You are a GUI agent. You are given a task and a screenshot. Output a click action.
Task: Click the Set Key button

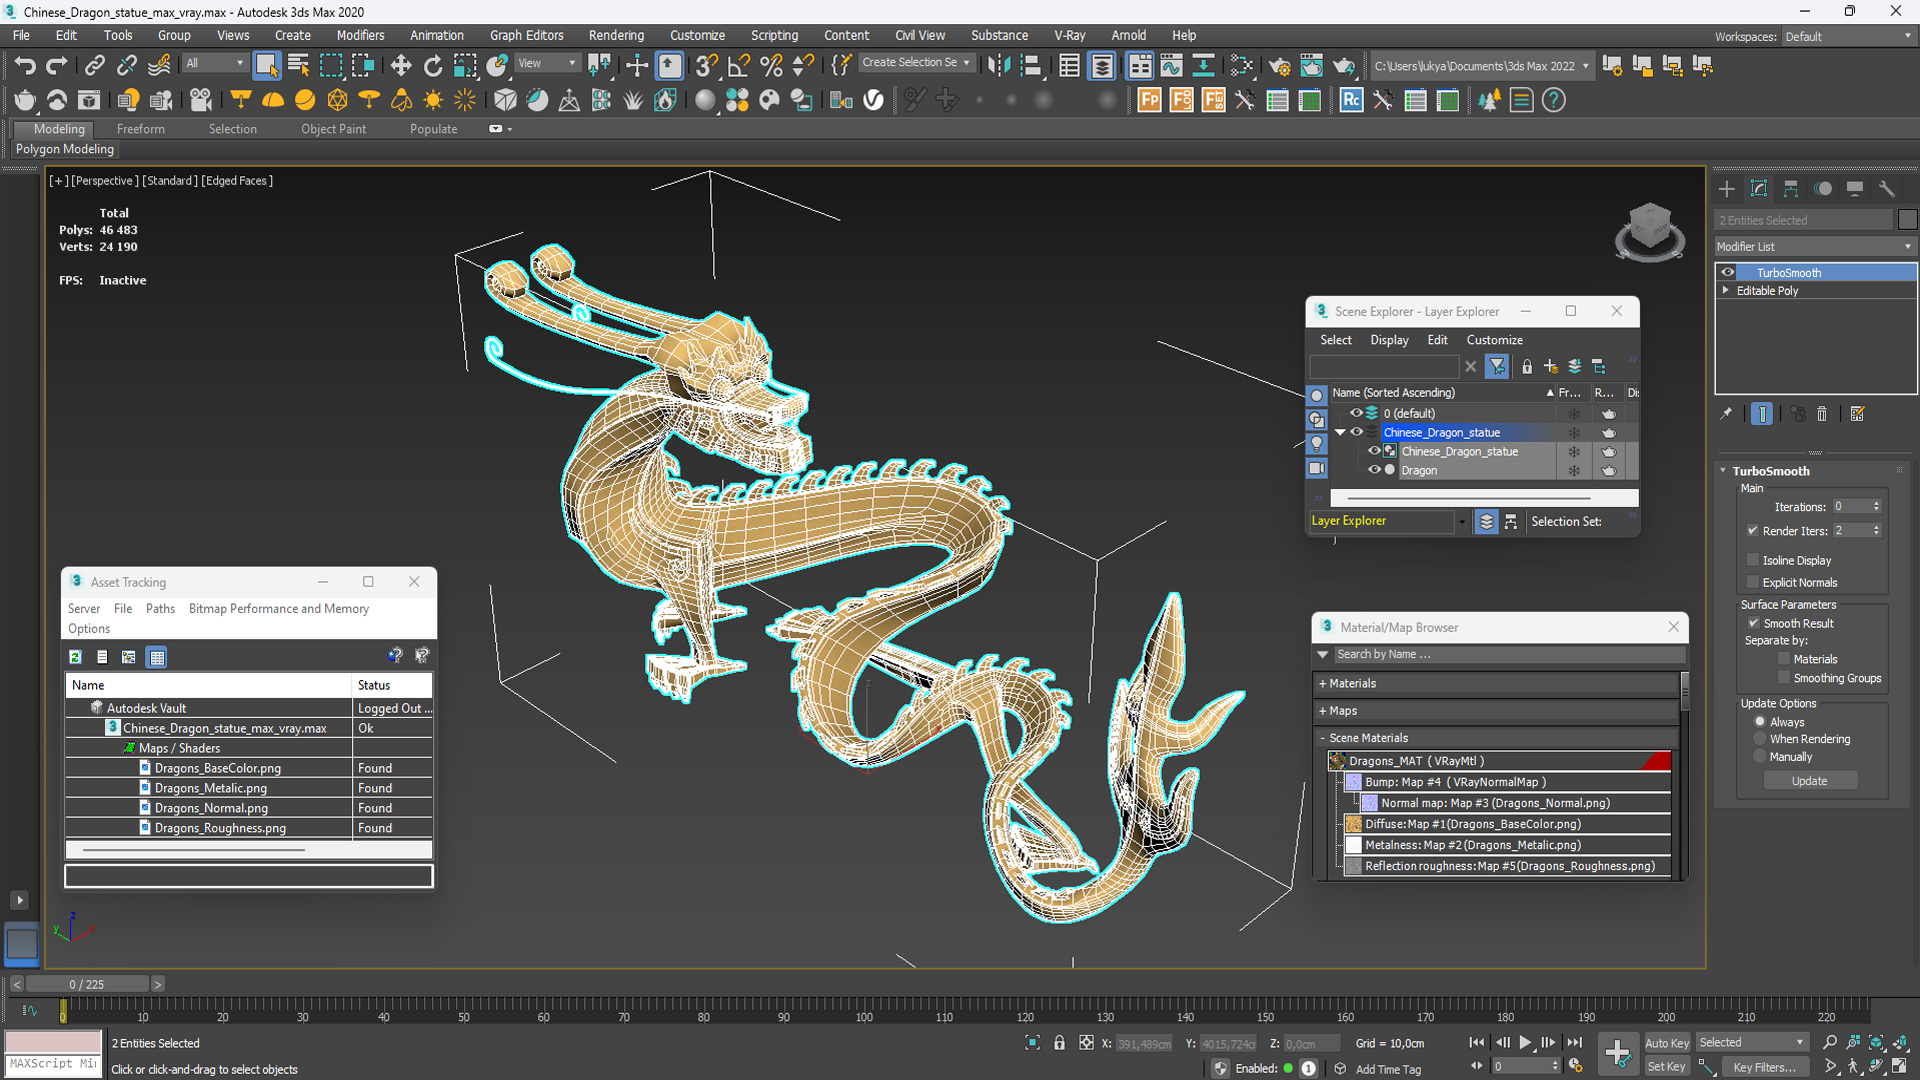[x=1666, y=1067]
